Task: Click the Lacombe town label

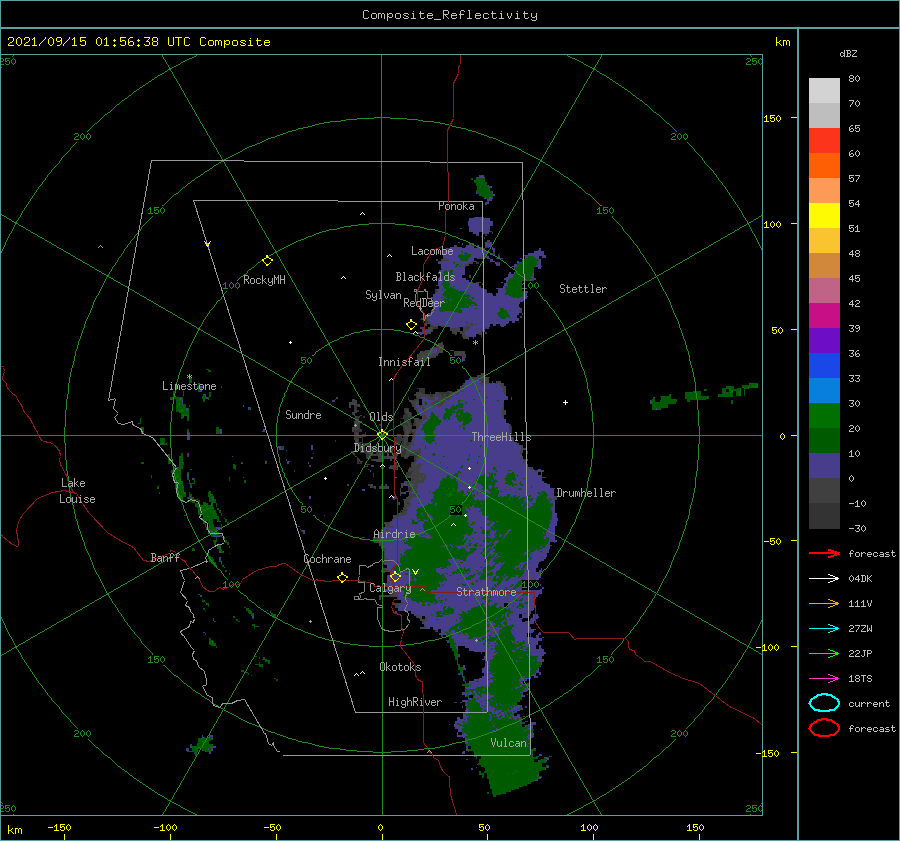Action: (x=432, y=251)
